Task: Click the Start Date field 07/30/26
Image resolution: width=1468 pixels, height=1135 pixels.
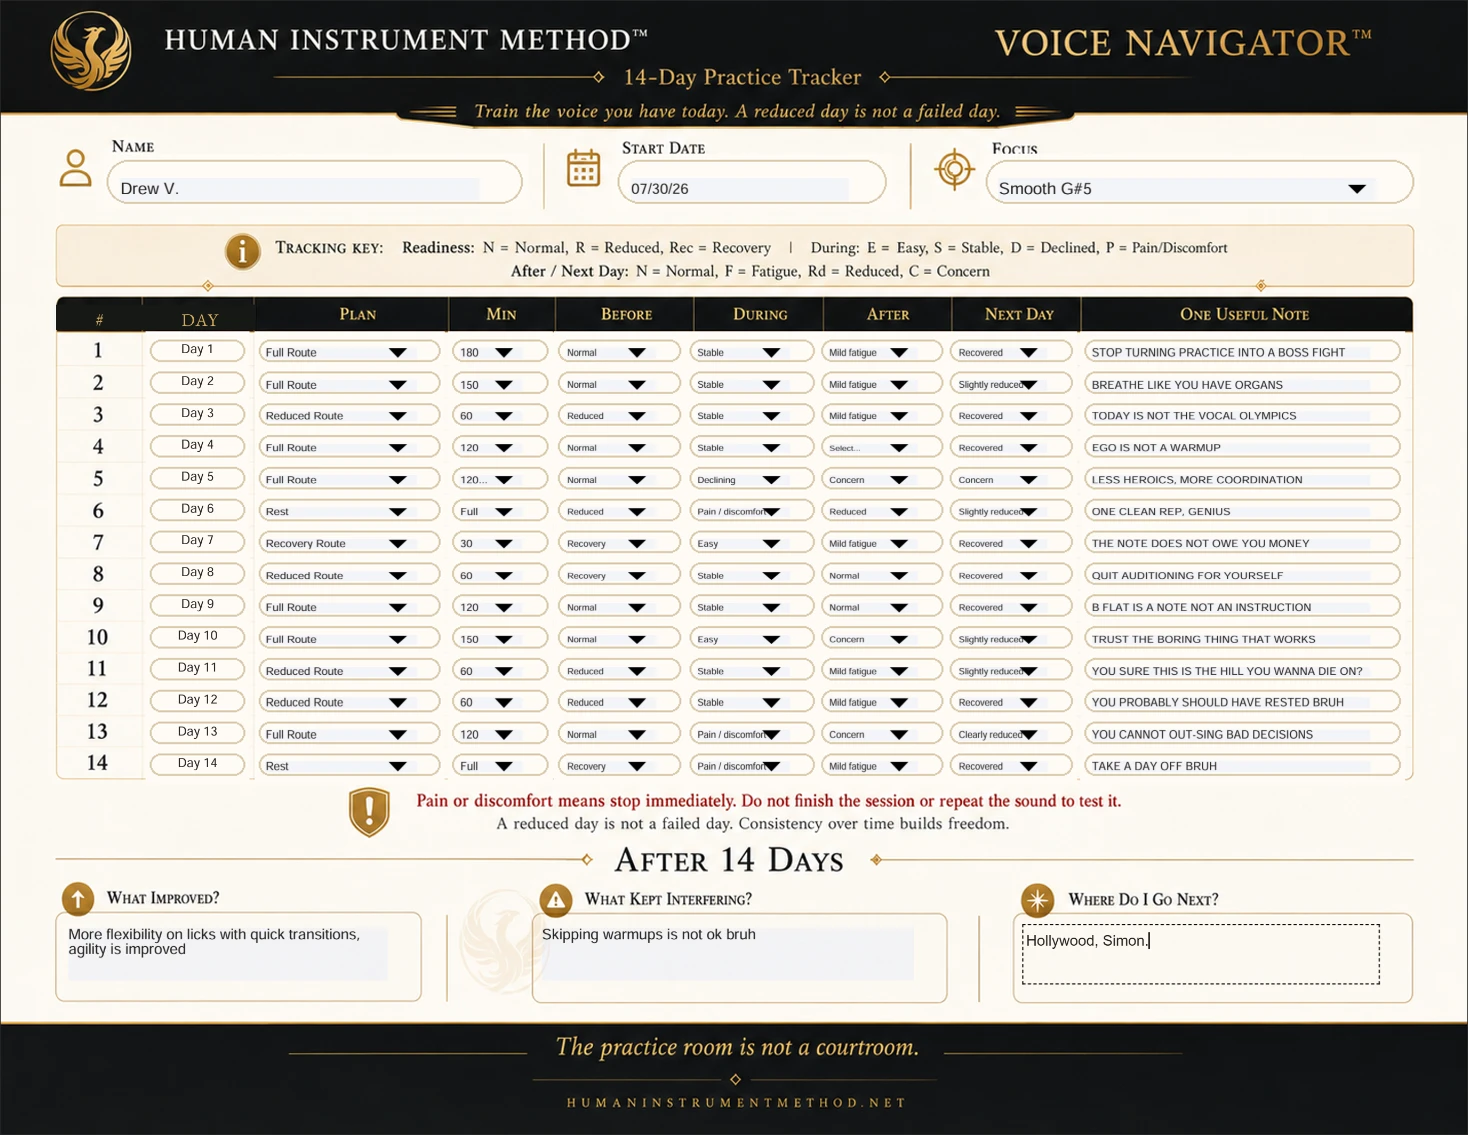Action: click(x=752, y=183)
